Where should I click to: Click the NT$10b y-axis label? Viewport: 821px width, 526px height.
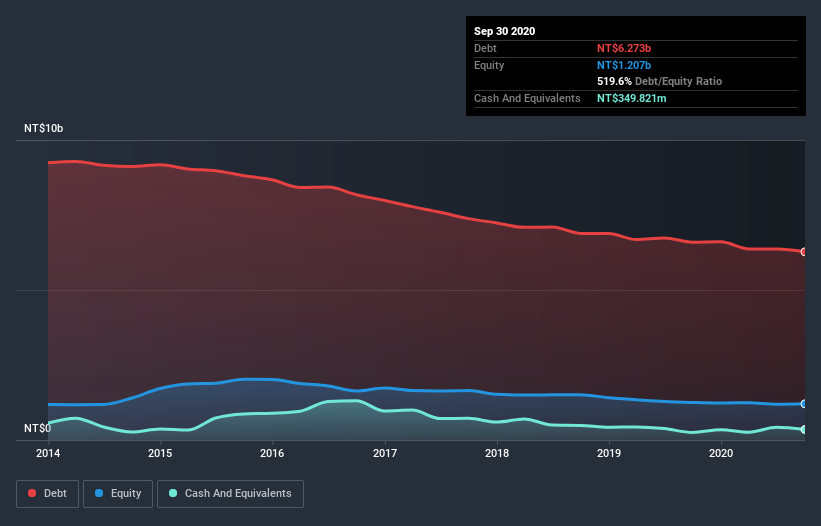coord(43,128)
